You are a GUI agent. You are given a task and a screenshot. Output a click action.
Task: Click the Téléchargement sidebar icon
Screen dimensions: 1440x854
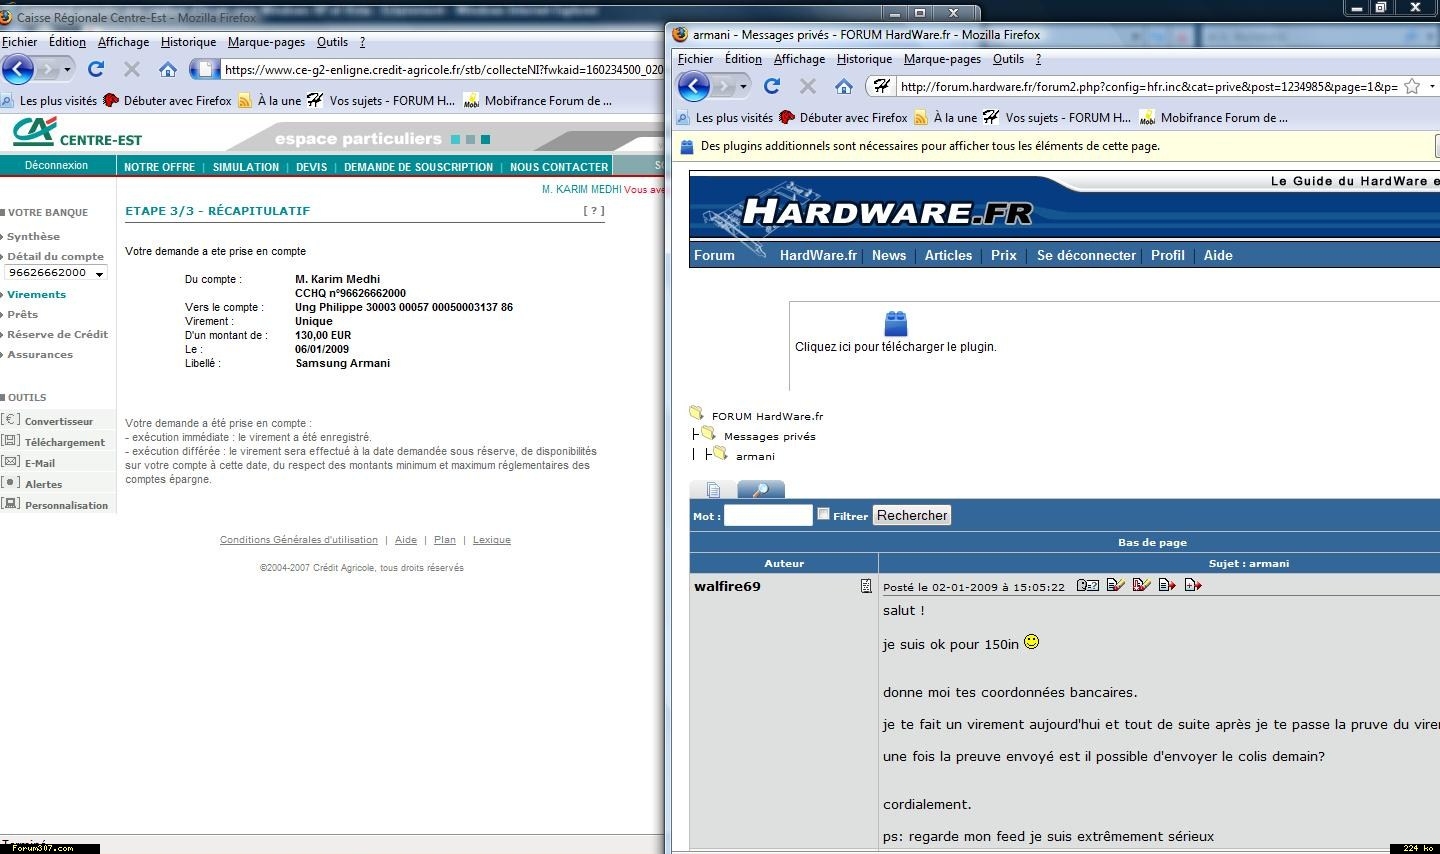pos(11,441)
